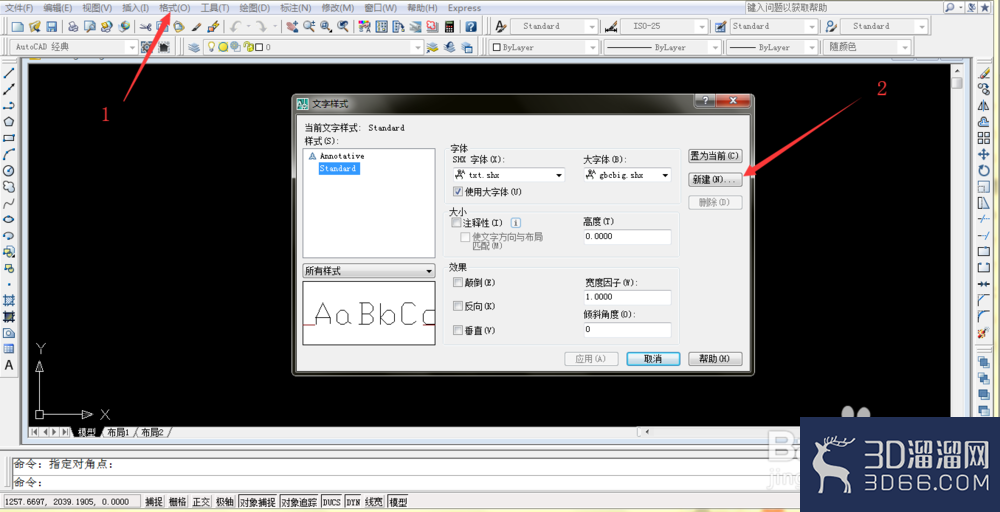This screenshot has height=512, width=1000.
Task: Select the Move tool in the modify toolbar
Action: 983,154
